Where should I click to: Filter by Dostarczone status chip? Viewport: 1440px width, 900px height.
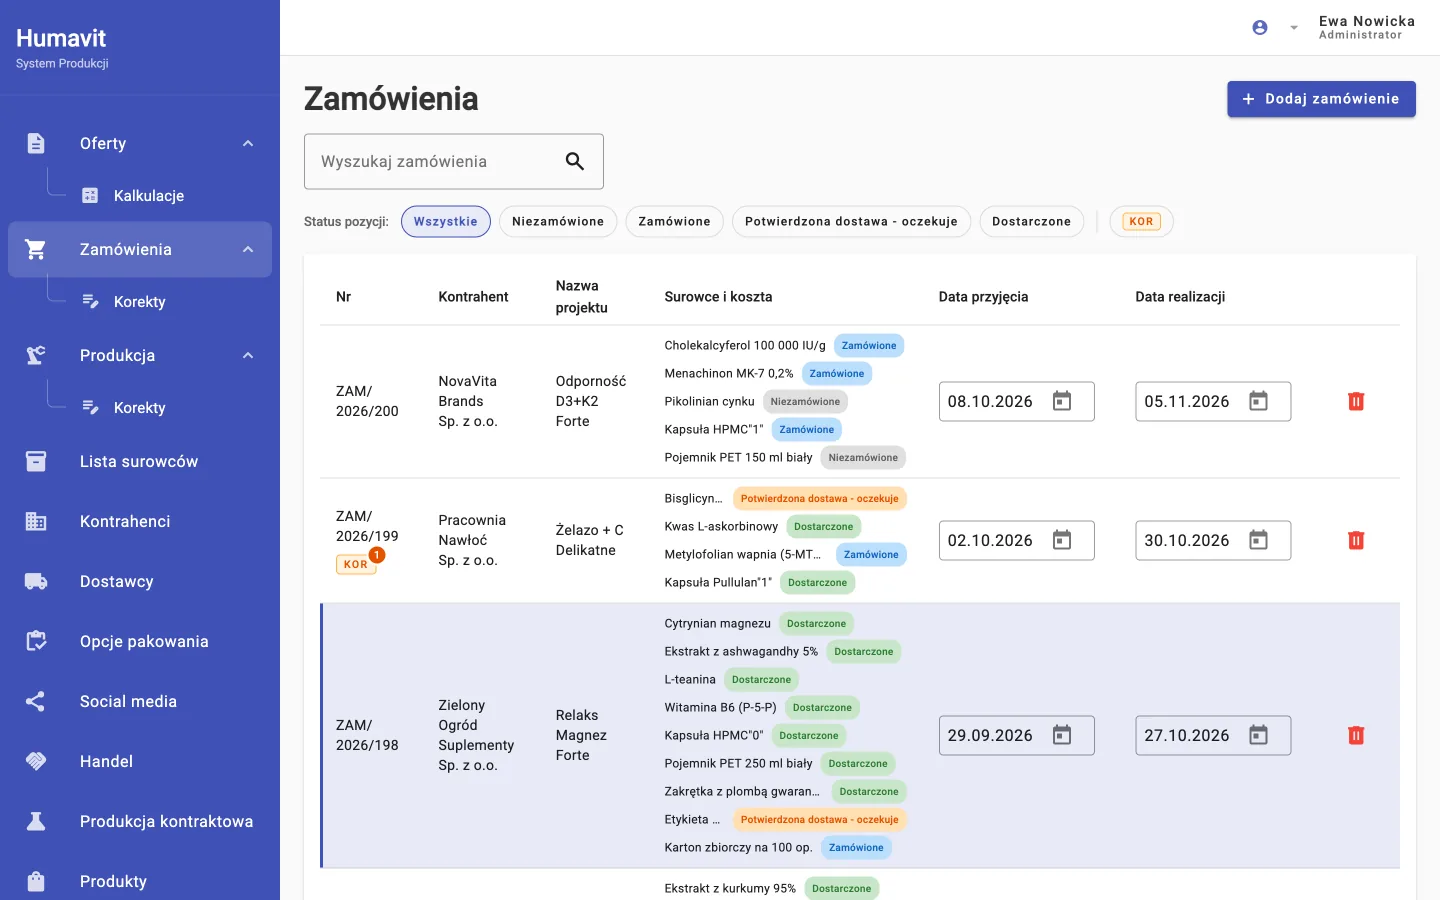[1032, 221]
